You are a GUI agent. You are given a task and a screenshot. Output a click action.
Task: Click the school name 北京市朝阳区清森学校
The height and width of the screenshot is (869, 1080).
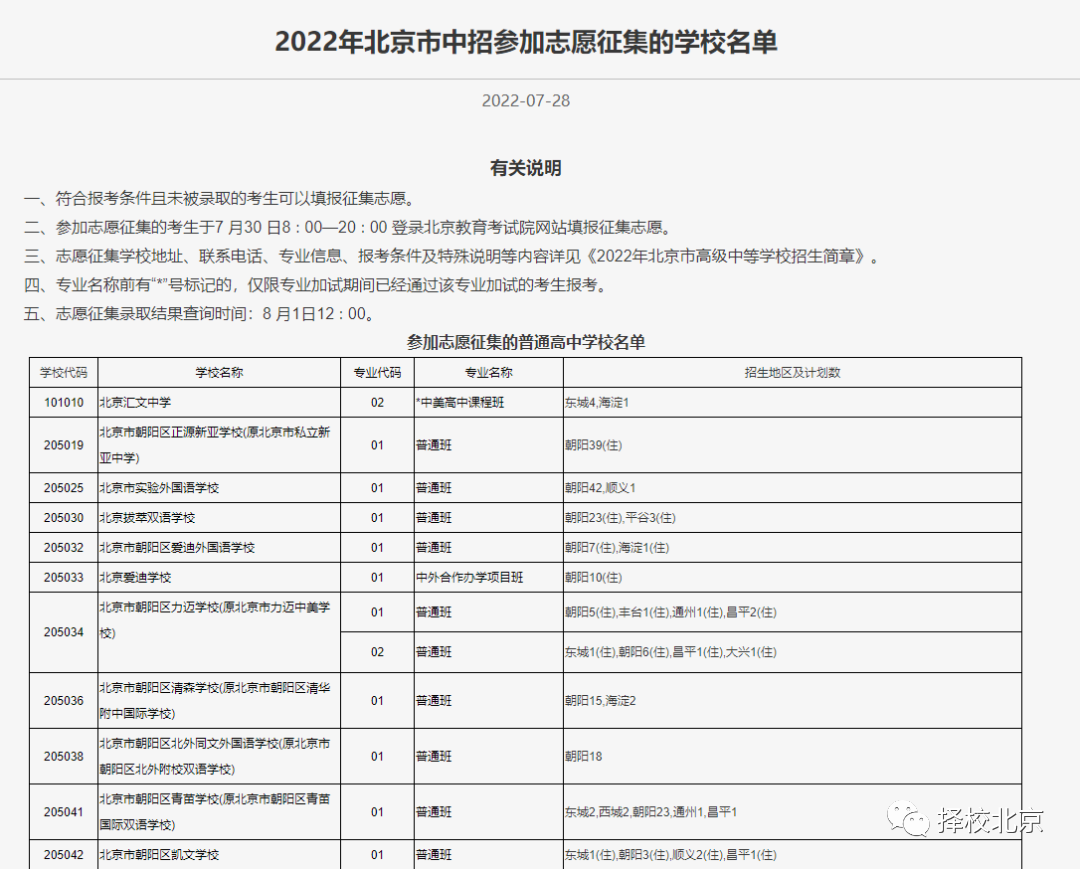tap(214, 700)
